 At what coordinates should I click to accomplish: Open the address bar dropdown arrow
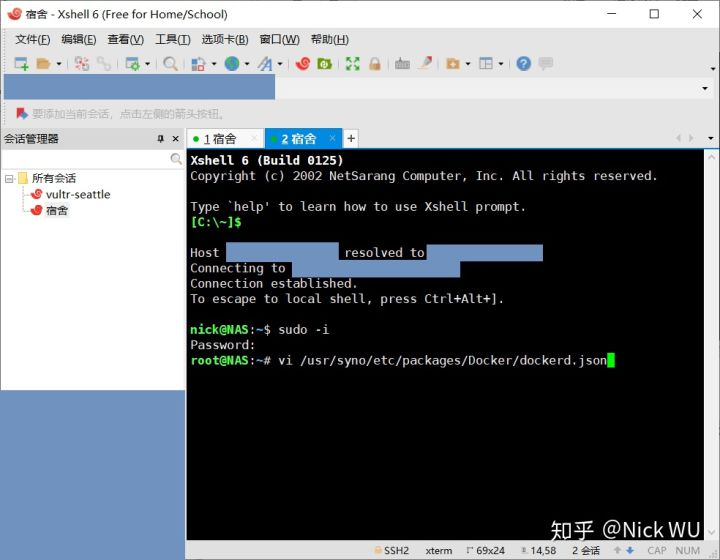point(704,88)
